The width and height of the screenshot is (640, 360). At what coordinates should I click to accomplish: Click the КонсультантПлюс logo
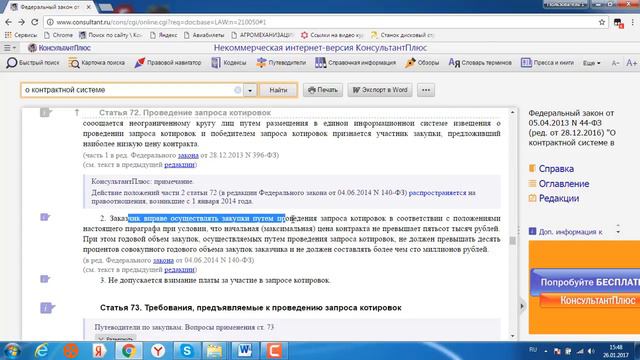[59, 48]
